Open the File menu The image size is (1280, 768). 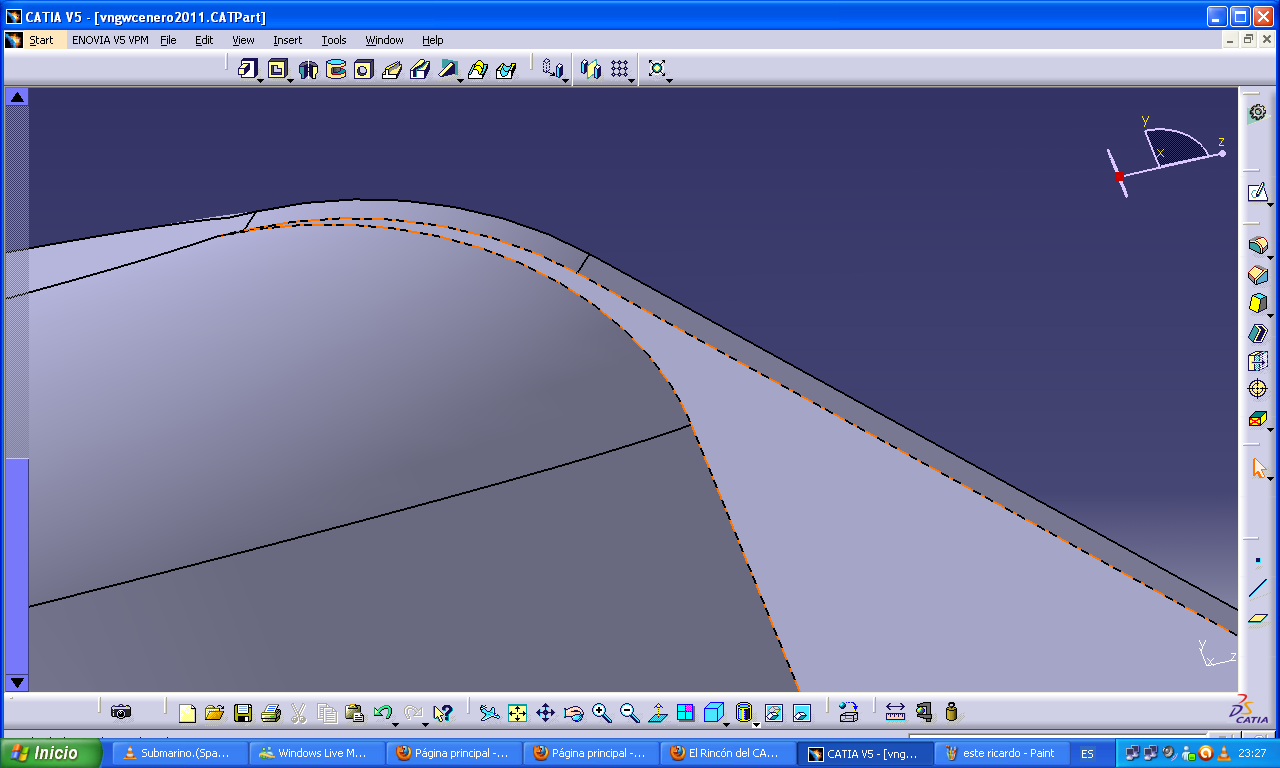point(168,40)
